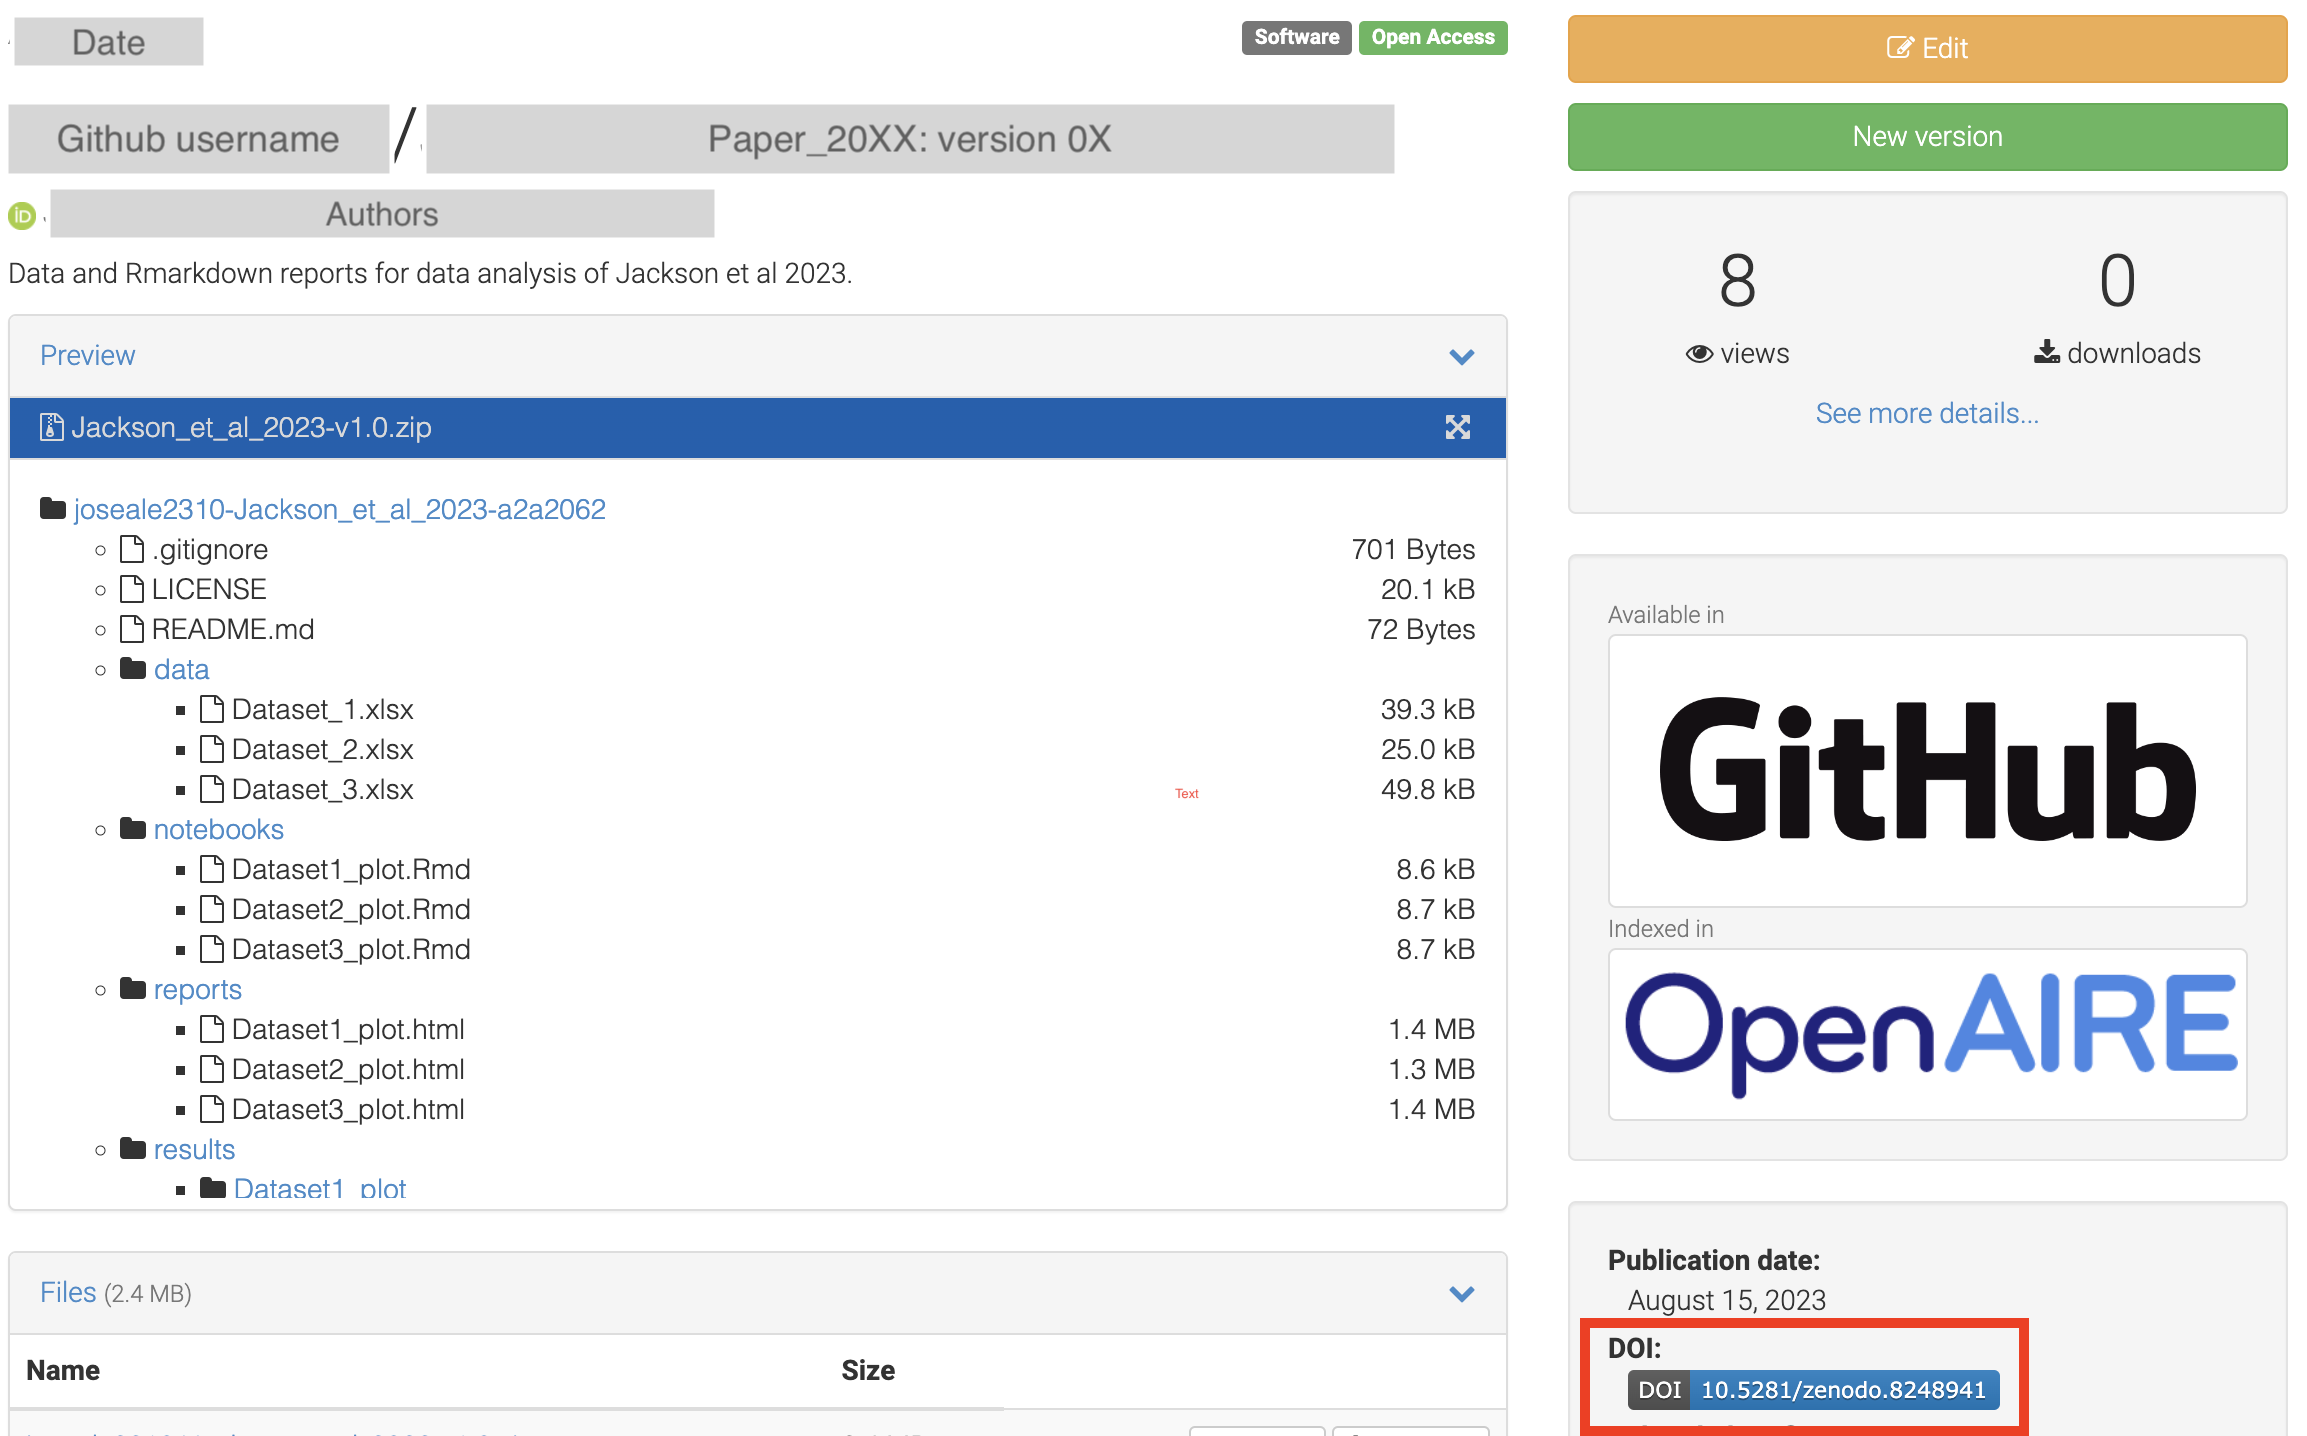Open See more details link
The width and height of the screenshot is (2307, 1436).
[x=1926, y=413]
